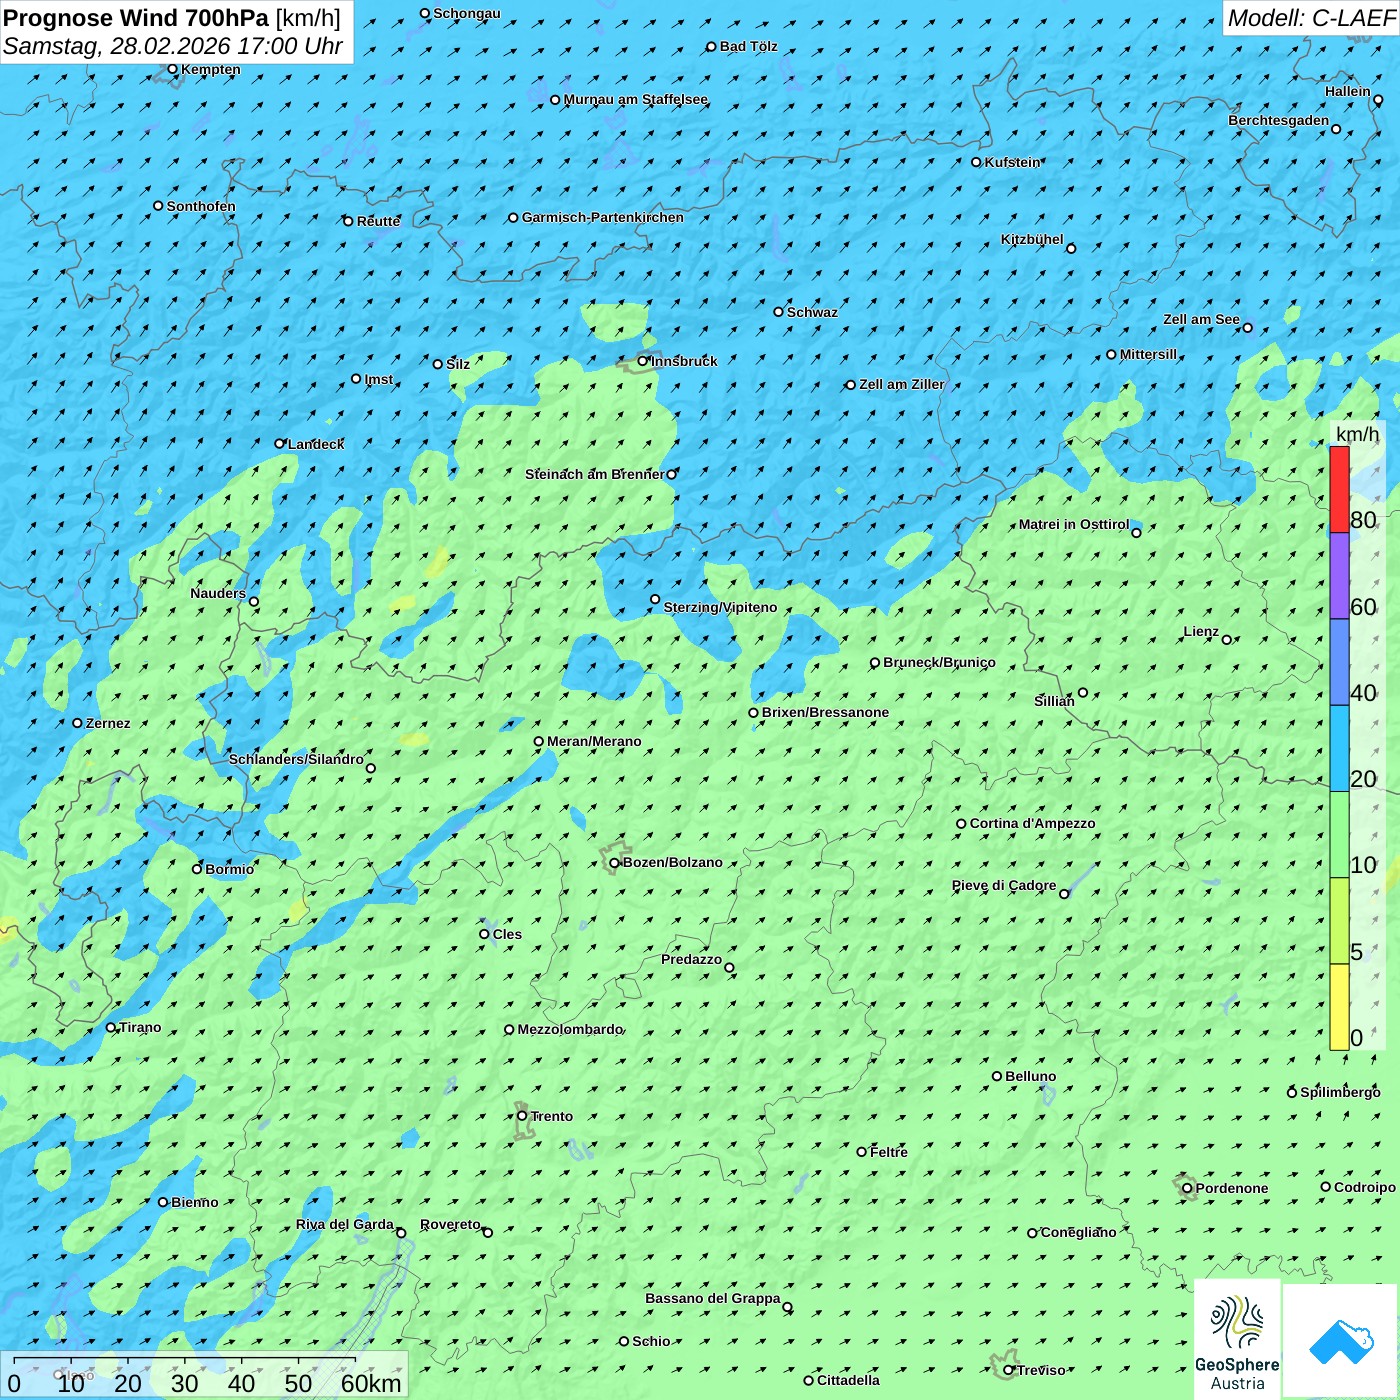Click the blue cloud-arrow app logo
The image size is (1400, 1400).
coord(1341,1341)
